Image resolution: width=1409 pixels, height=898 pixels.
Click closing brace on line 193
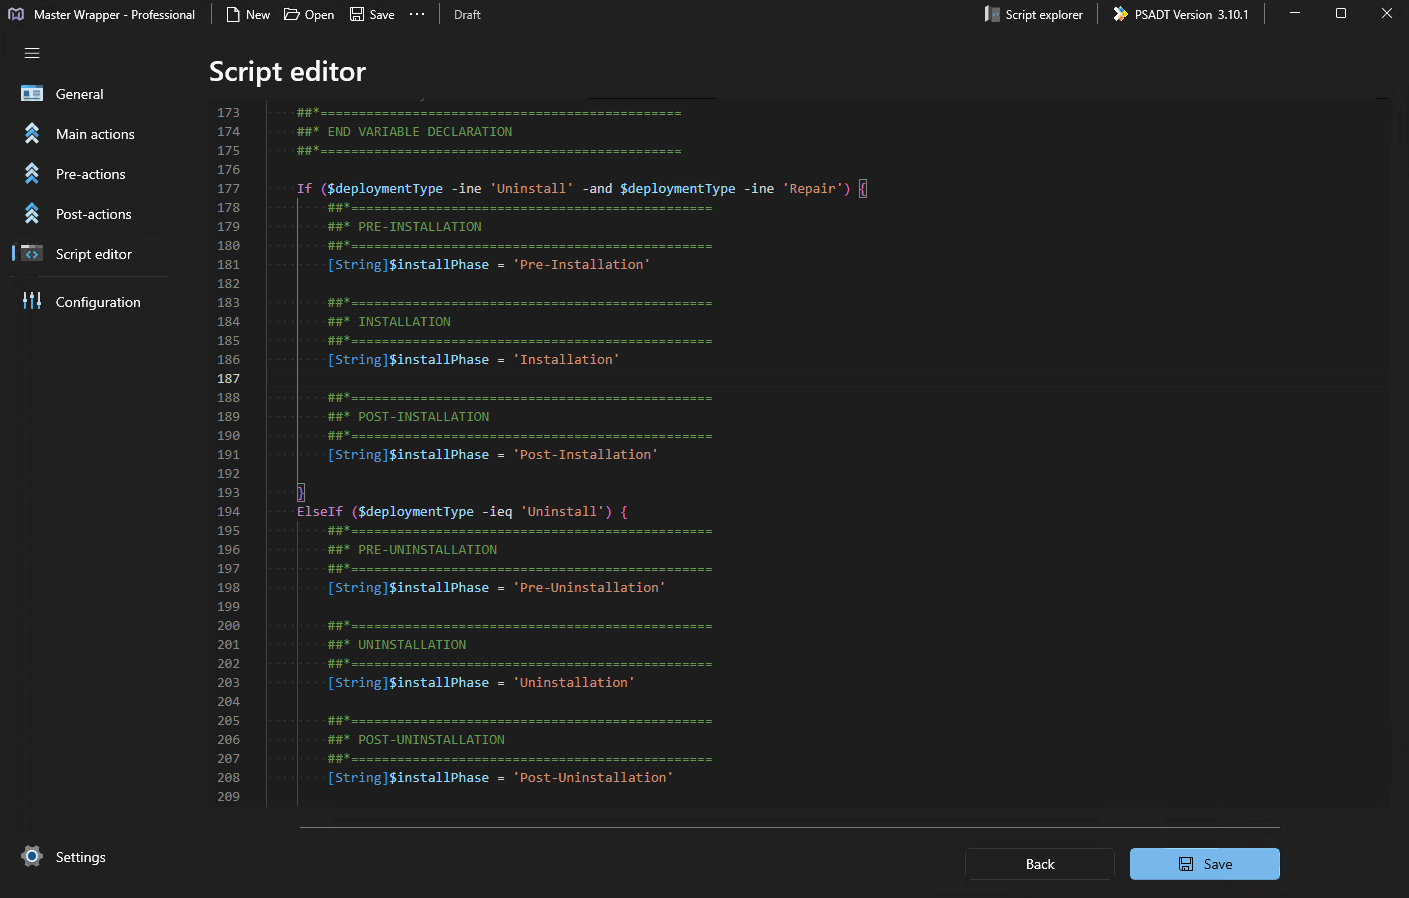click(x=301, y=493)
